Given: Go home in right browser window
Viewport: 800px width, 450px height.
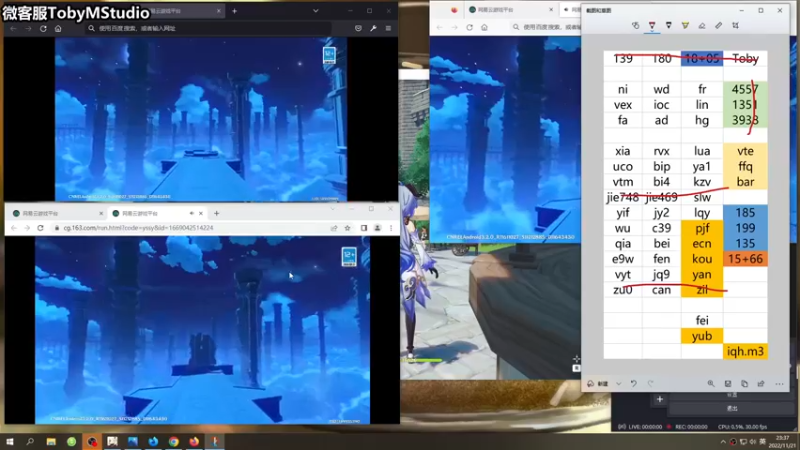Looking at the screenshot, I should coord(484,27).
